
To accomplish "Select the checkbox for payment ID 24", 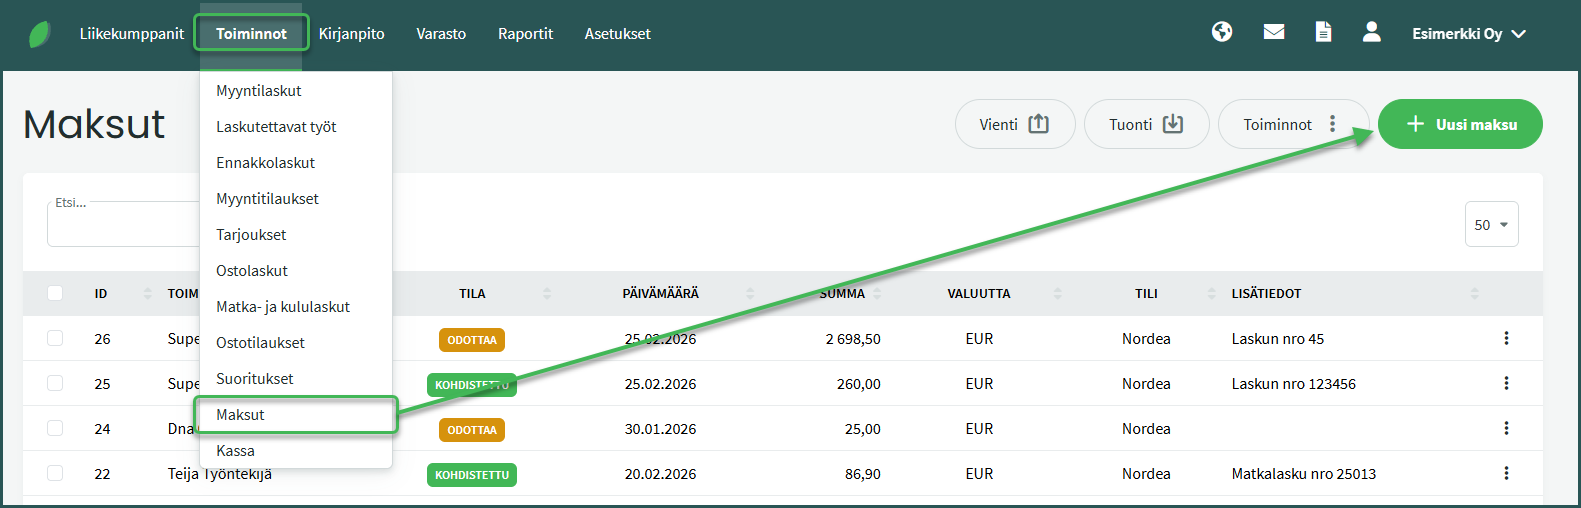I will [55, 428].
